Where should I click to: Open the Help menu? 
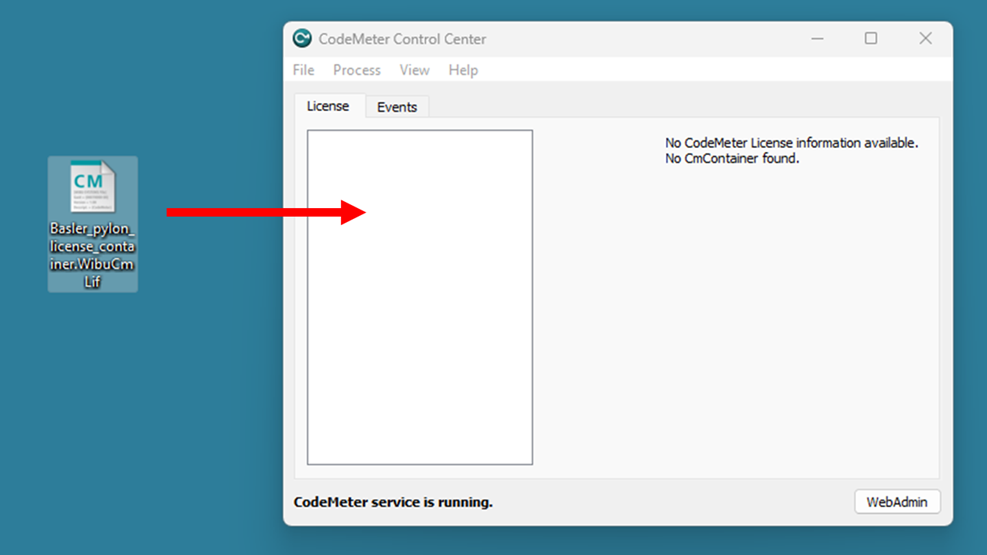coord(463,70)
